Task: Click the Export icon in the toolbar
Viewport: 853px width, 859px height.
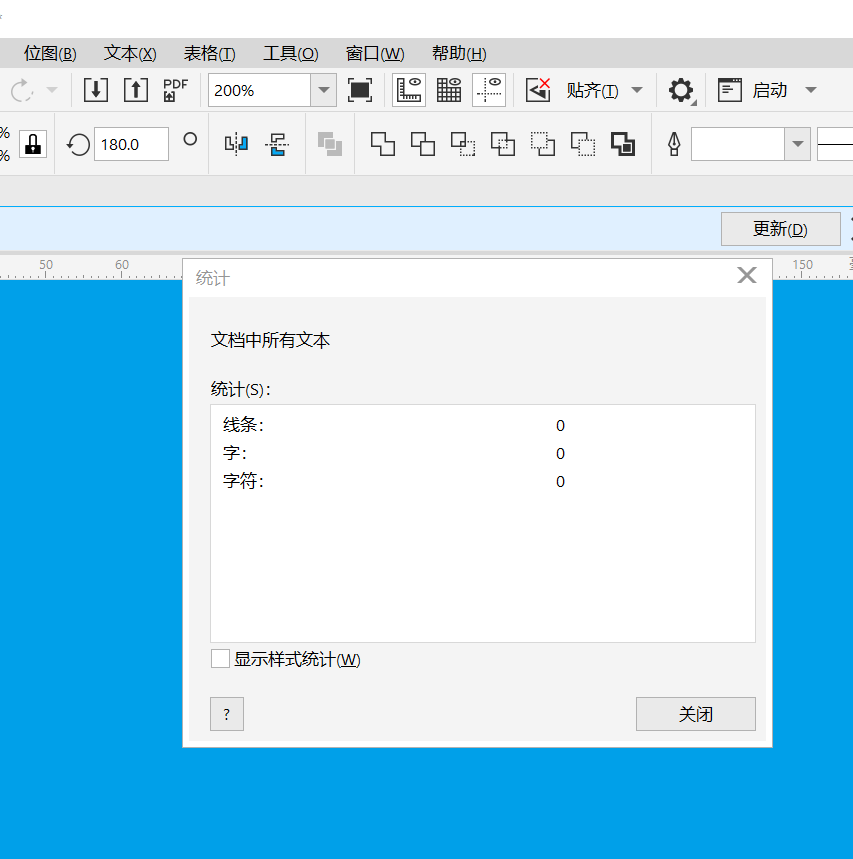Action: pyautogui.click(x=136, y=90)
